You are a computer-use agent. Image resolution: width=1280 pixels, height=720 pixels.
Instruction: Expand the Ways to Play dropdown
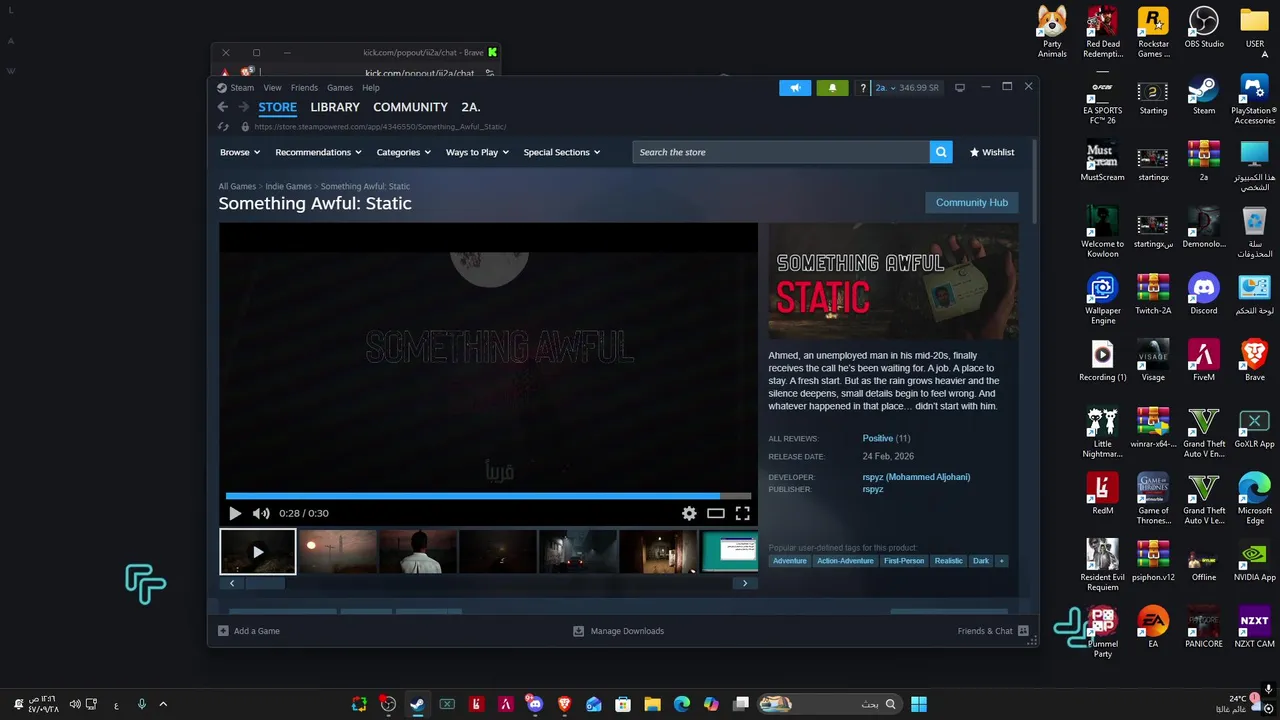coord(478,152)
